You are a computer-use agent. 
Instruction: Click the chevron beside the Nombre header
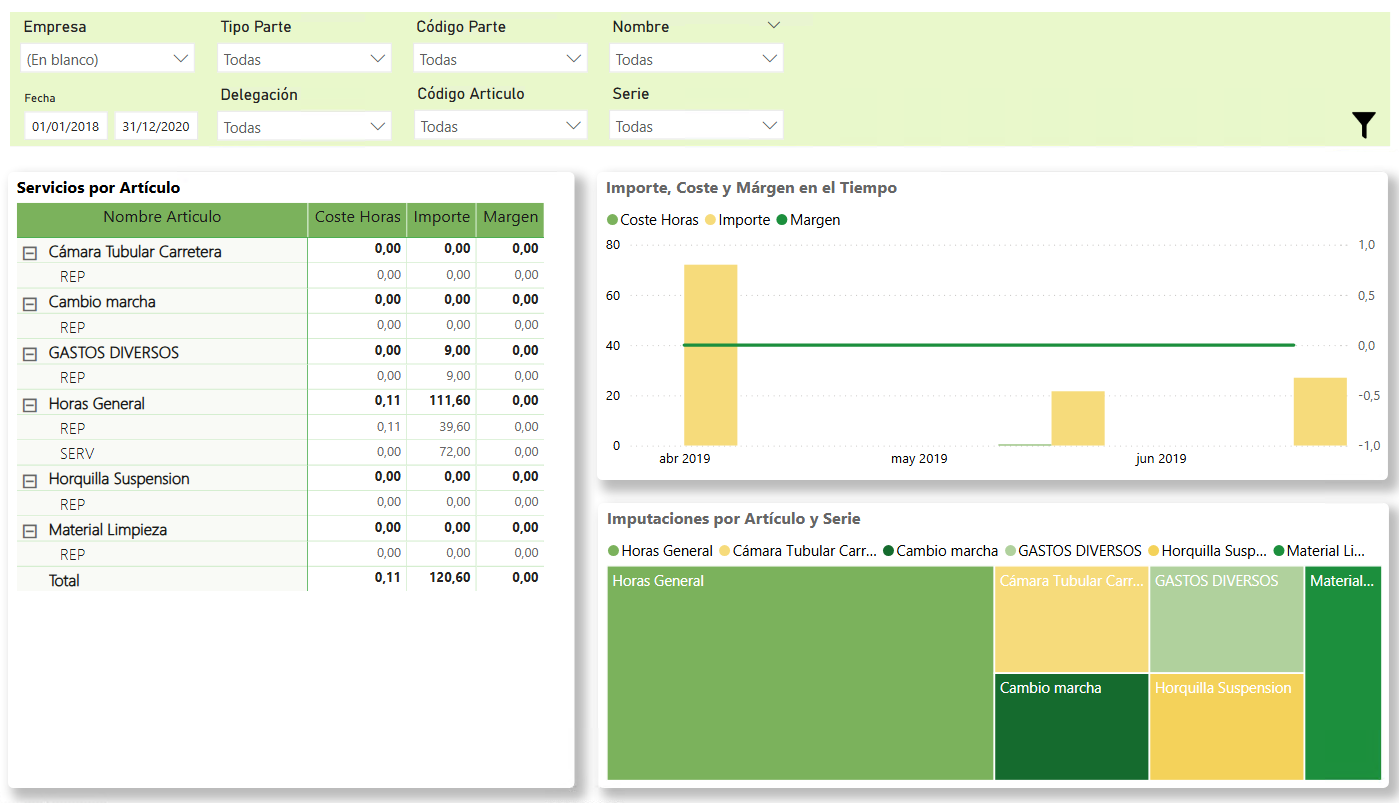coord(773,26)
